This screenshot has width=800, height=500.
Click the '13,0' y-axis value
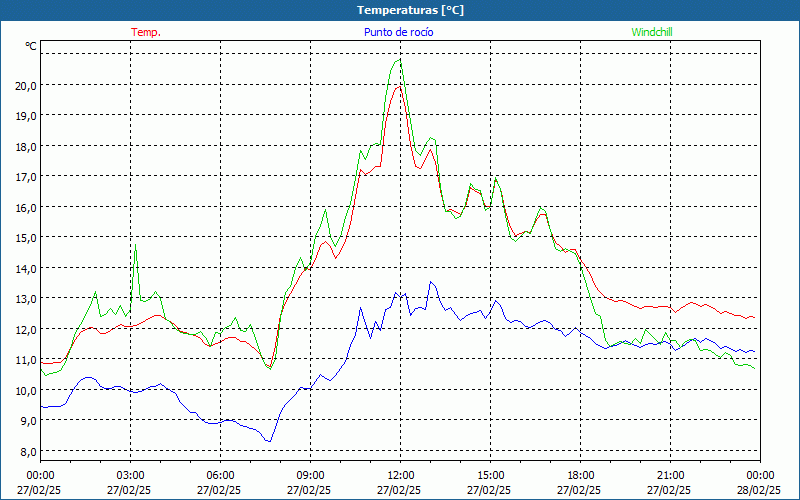tap(26, 298)
